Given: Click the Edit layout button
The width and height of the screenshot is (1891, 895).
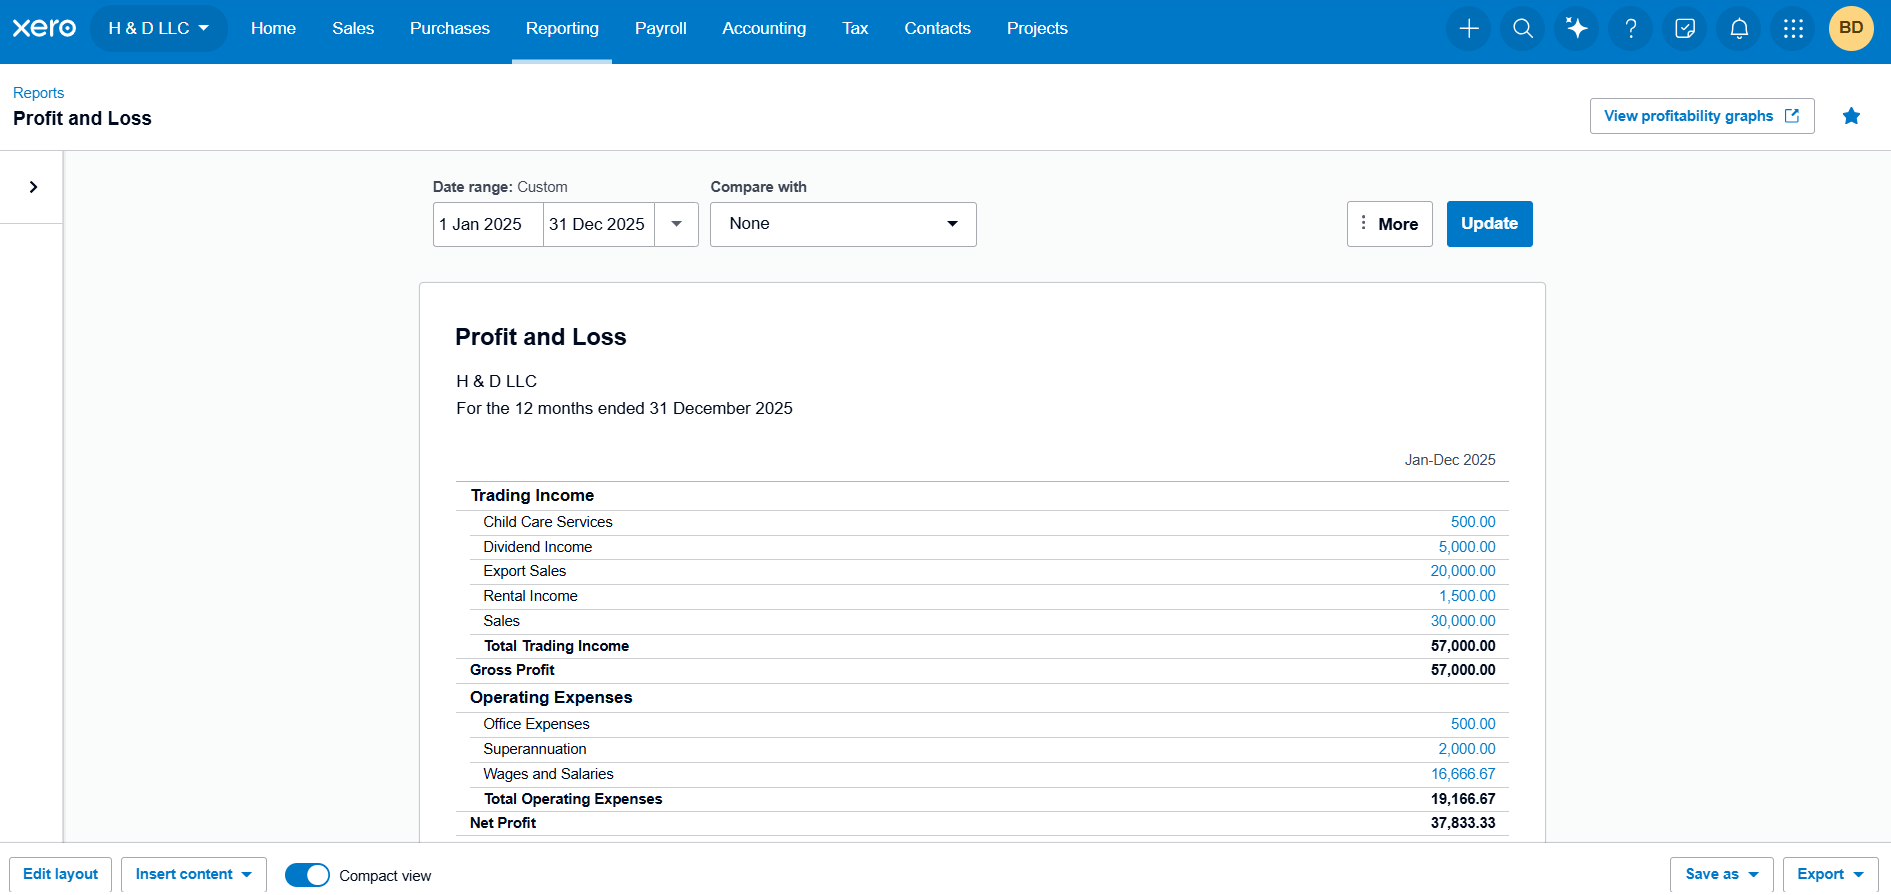Looking at the screenshot, I should [60, 874].
